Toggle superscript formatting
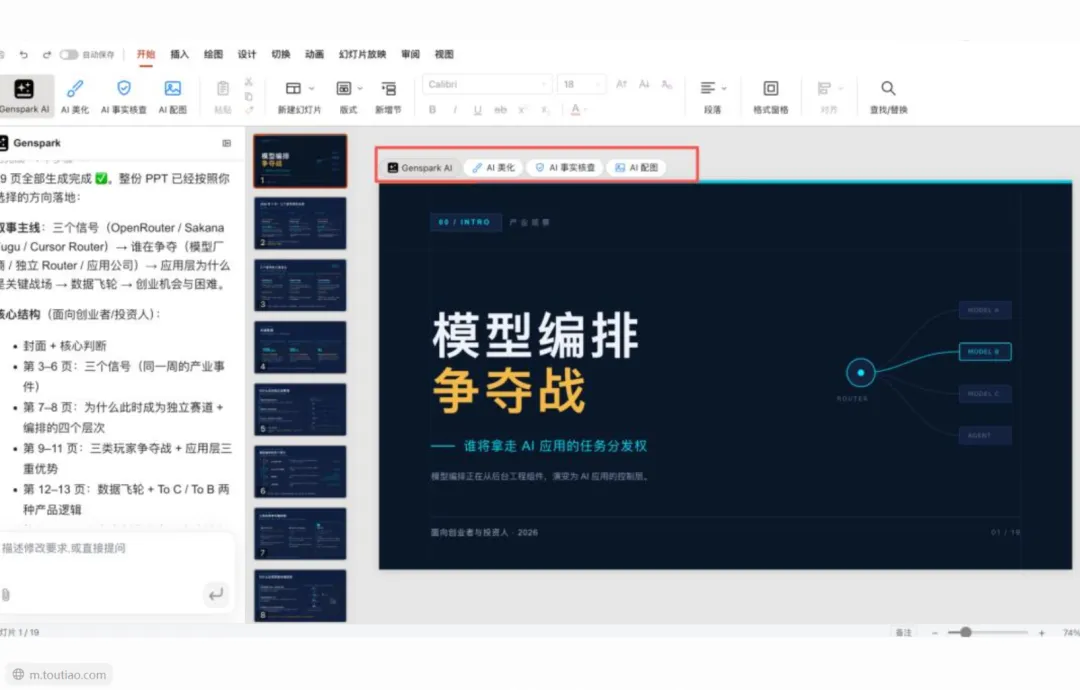Screen dimensions: 1080x690 point(522,109)
